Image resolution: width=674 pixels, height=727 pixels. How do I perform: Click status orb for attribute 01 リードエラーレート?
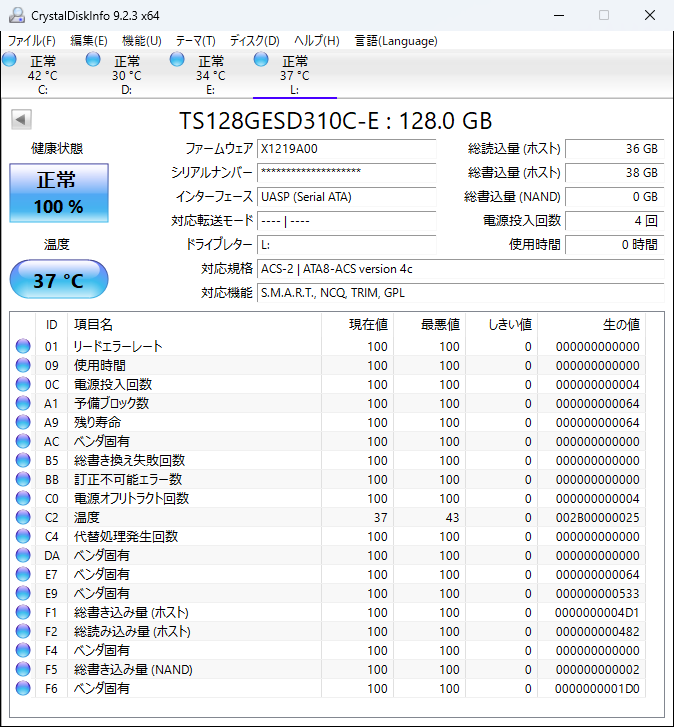pyautogui.click(x=23, y=347)
